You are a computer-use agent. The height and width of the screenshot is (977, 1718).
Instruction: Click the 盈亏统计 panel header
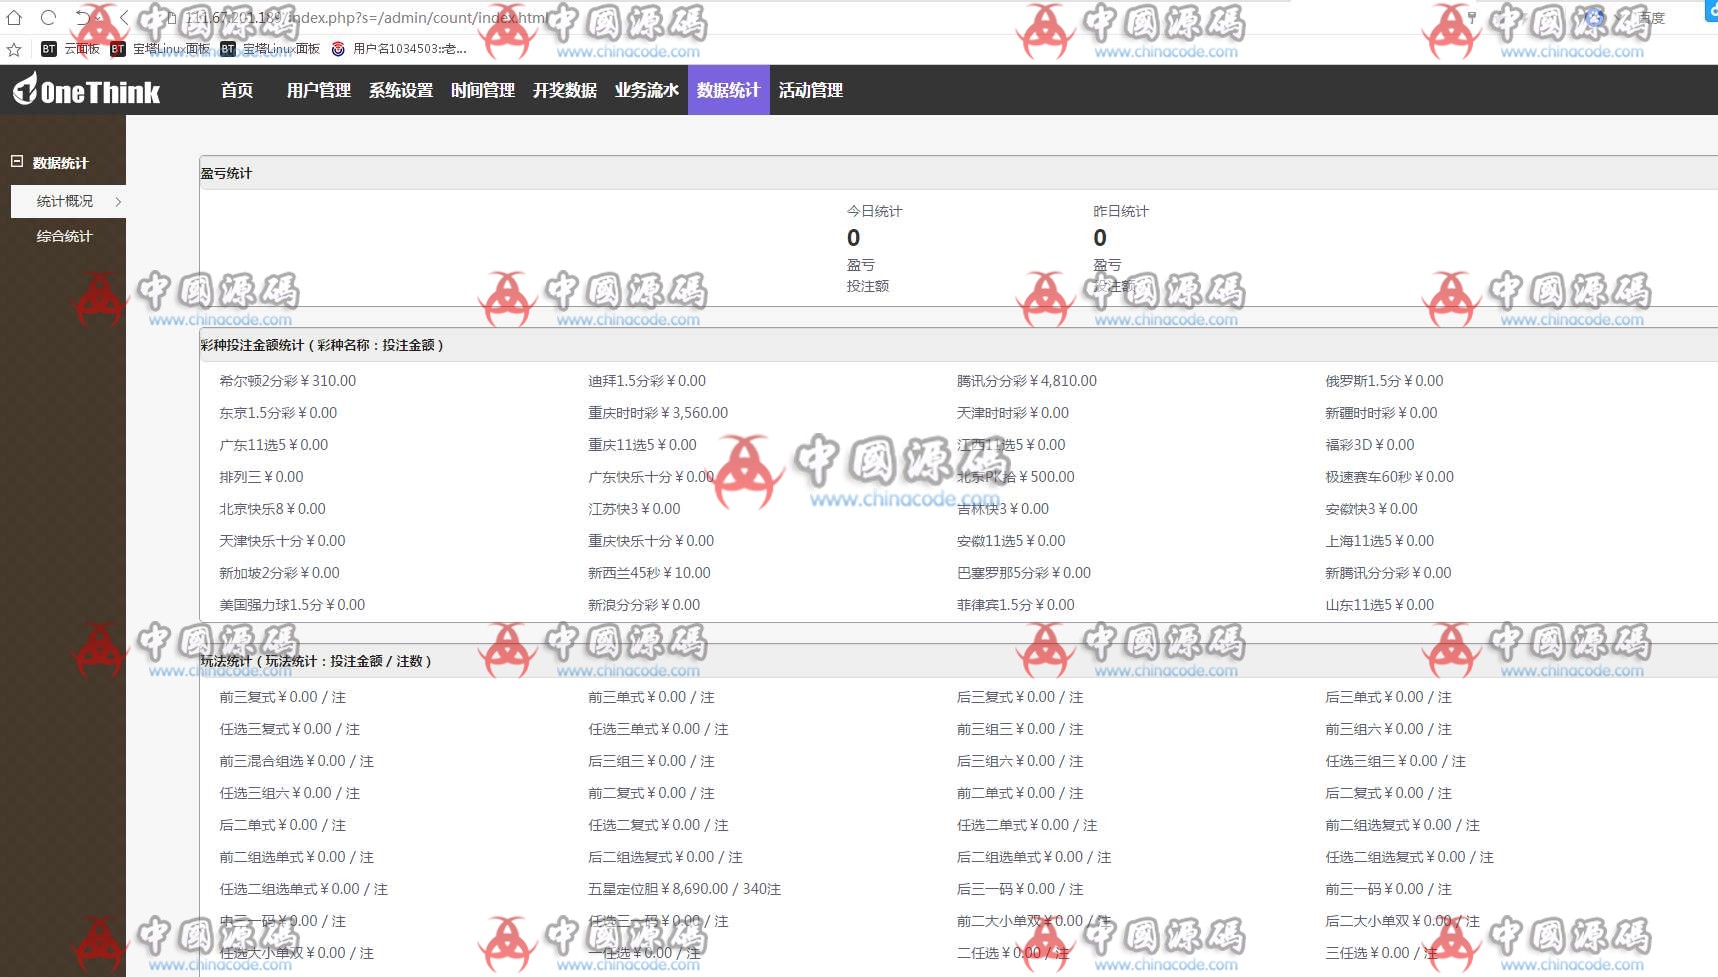pyautogui.click(x=958, y=173)
